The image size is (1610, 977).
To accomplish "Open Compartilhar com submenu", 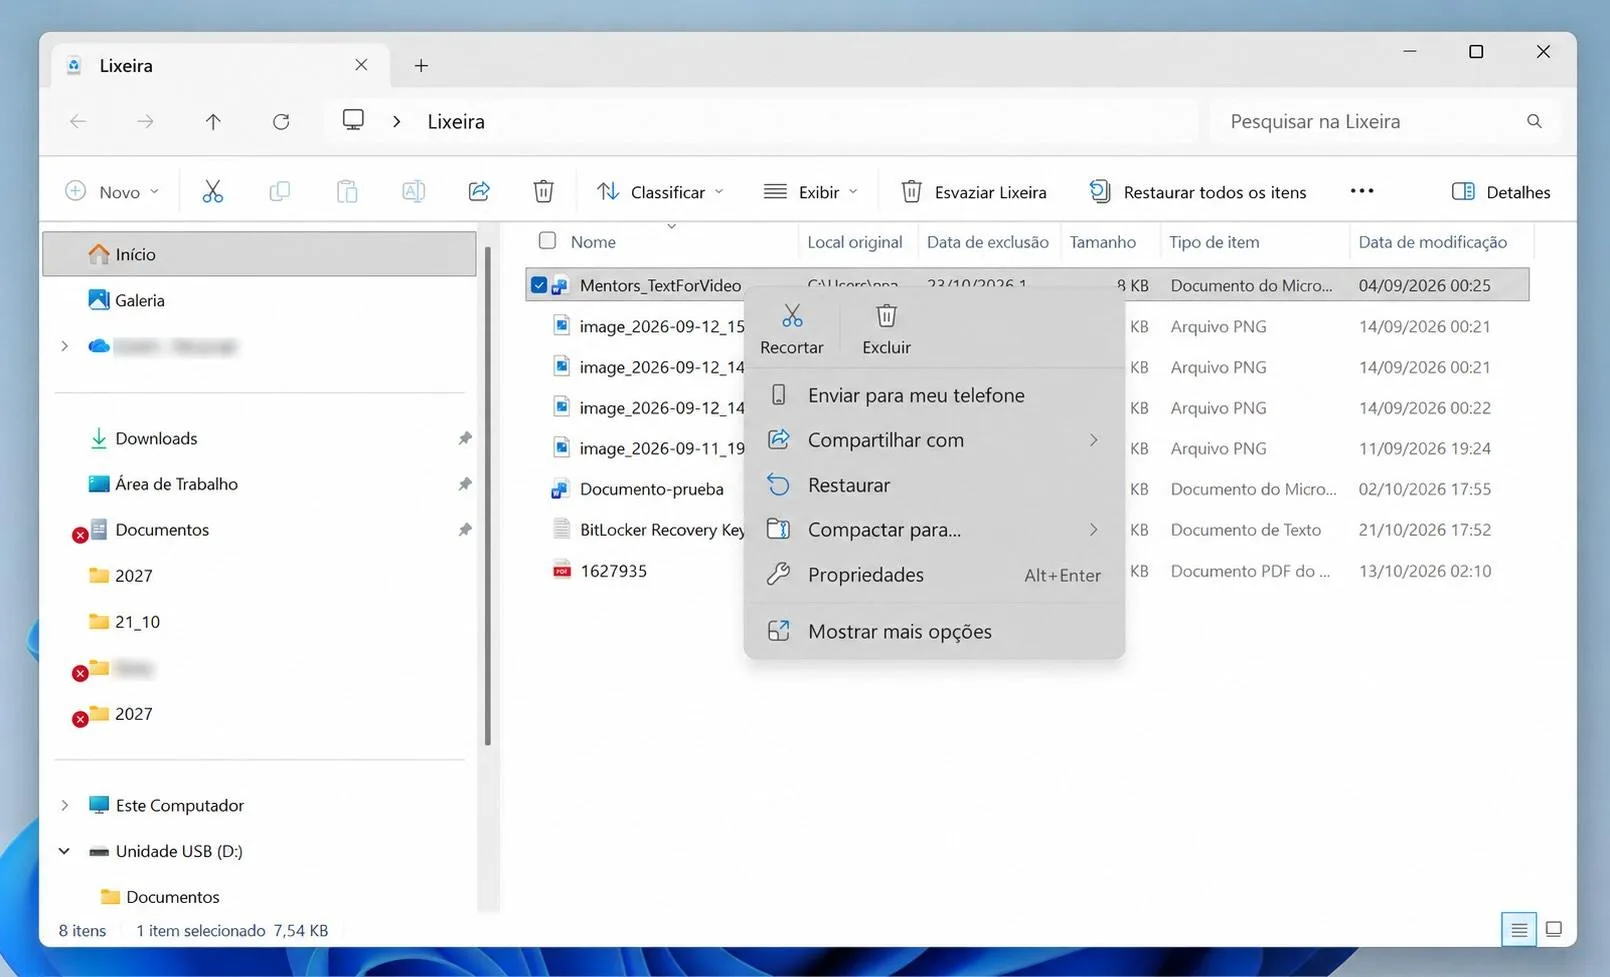I will coord(934,440).
